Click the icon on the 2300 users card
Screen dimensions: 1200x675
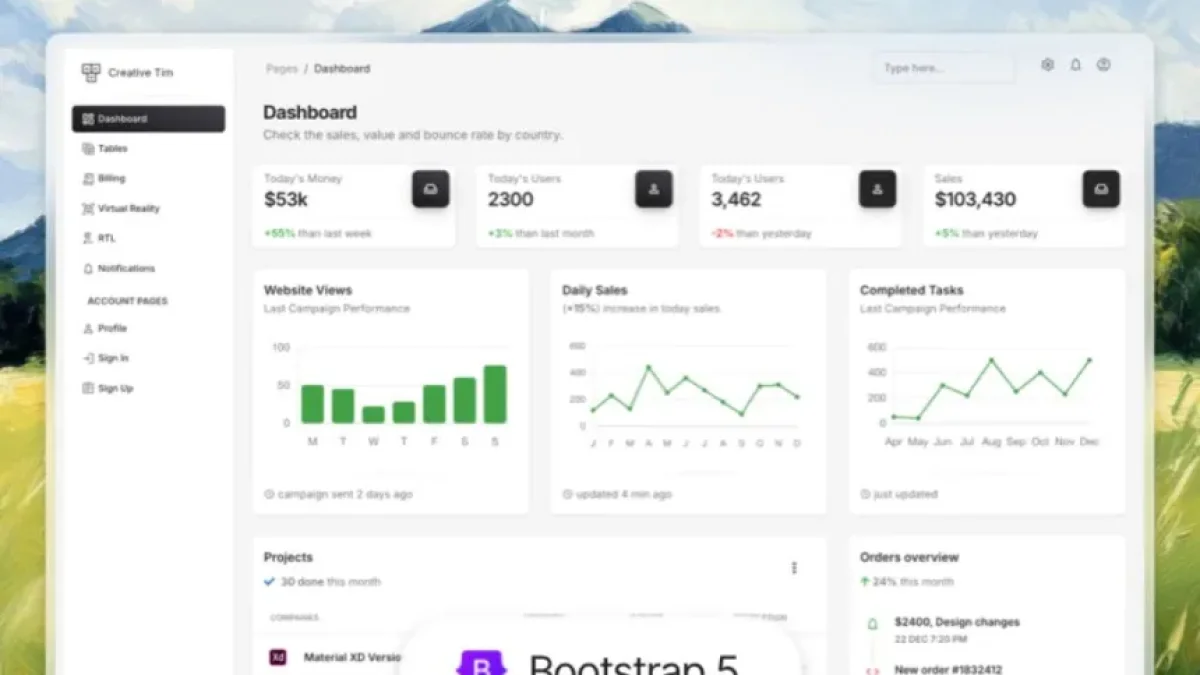(x=654, y=189)
